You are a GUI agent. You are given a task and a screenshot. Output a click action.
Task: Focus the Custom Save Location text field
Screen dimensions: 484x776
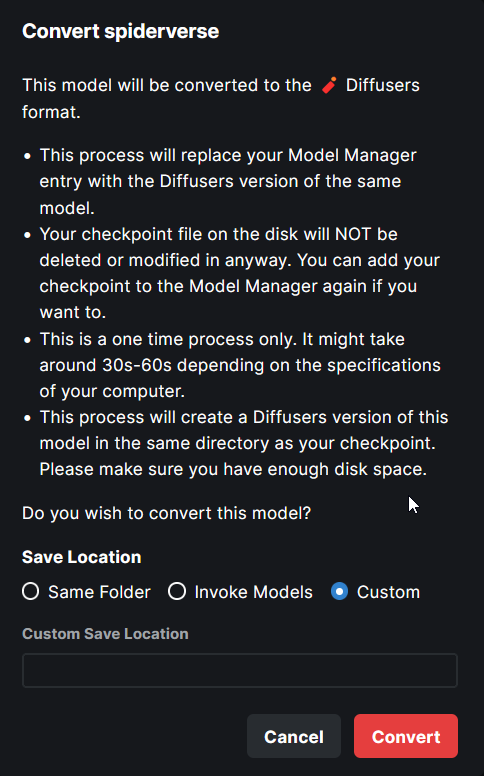[240, 671]
